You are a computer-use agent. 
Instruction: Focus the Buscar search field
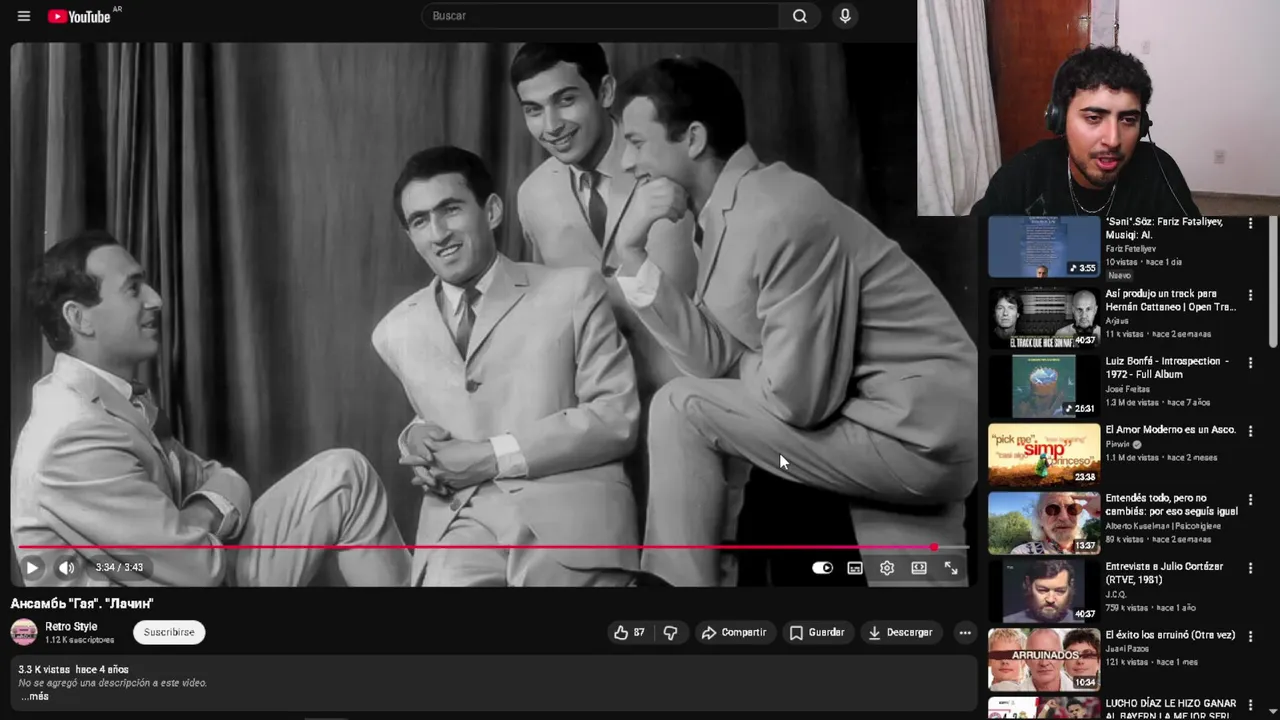pos(600,16)
